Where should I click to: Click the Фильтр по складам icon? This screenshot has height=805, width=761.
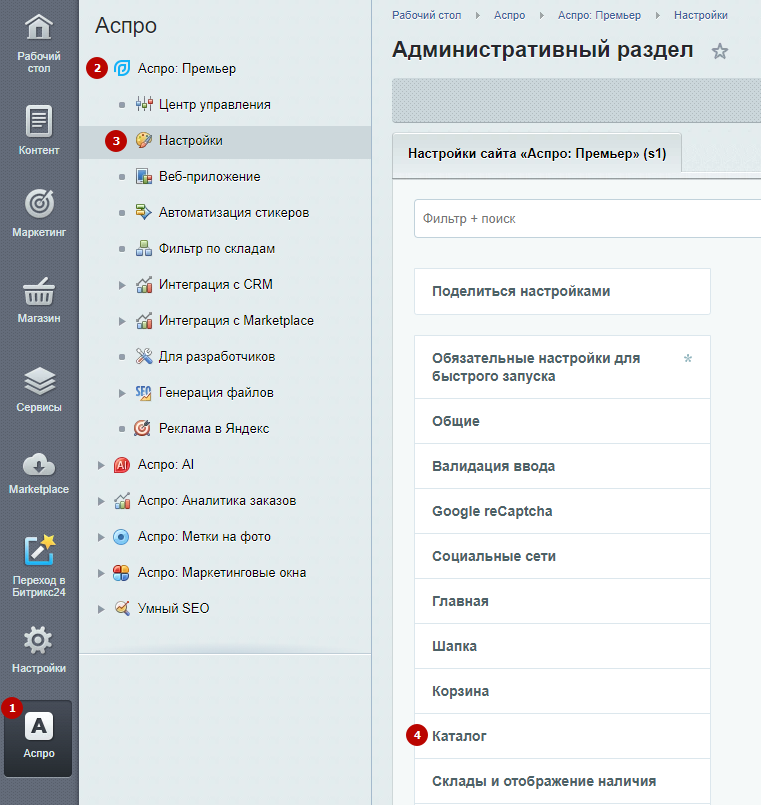(x=144, y=248)
